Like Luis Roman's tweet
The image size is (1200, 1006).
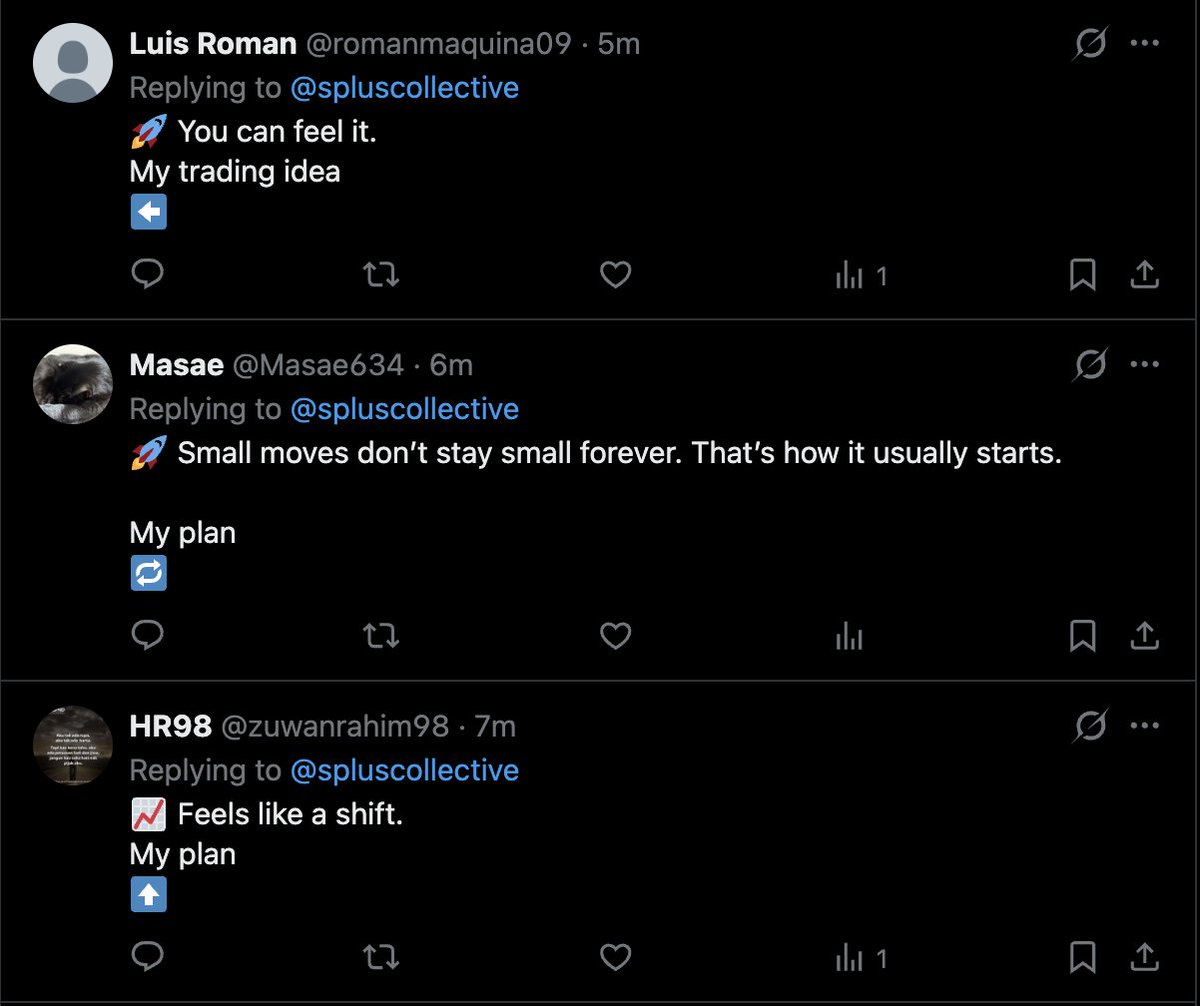[615, 274]
